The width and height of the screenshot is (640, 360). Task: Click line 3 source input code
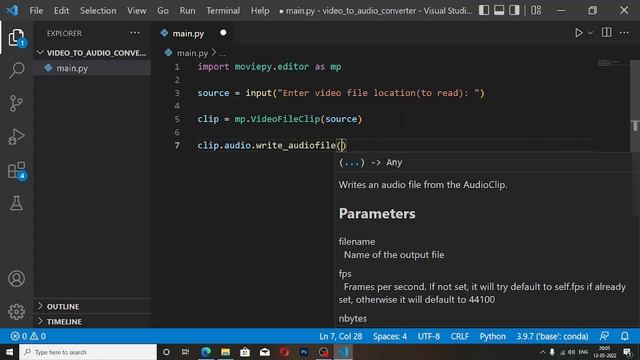341,93
